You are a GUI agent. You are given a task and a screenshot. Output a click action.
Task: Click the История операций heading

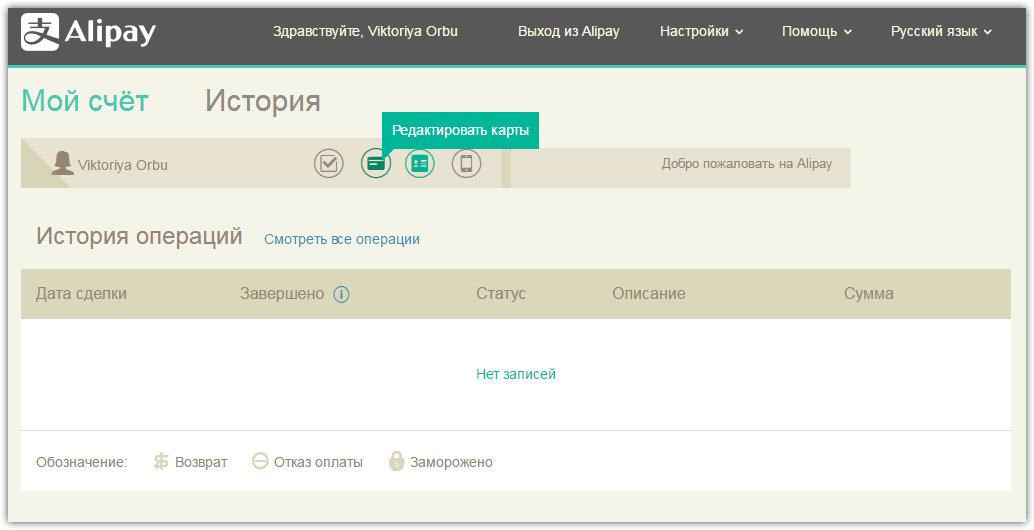(139, 236)
